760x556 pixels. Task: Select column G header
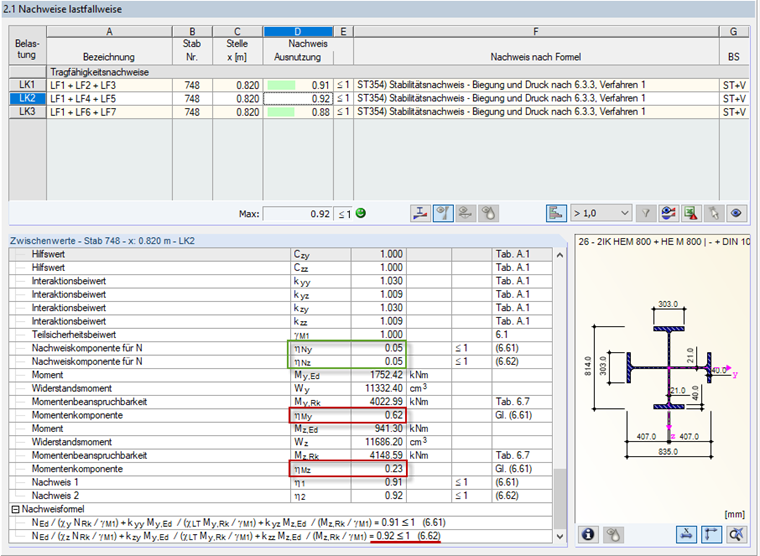(733, 32)
